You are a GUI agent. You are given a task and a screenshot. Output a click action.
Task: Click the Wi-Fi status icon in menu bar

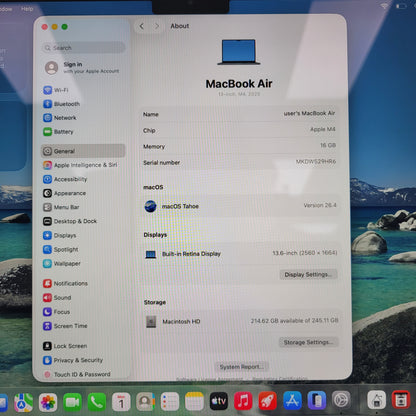point(384,6)
